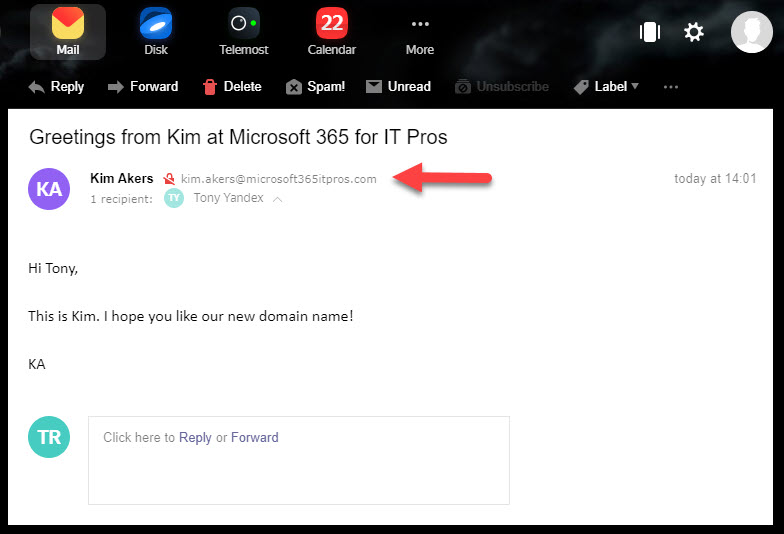784x534 pixels.
Task: Collapse the recipient details chevron
Action: coord(278,199)
